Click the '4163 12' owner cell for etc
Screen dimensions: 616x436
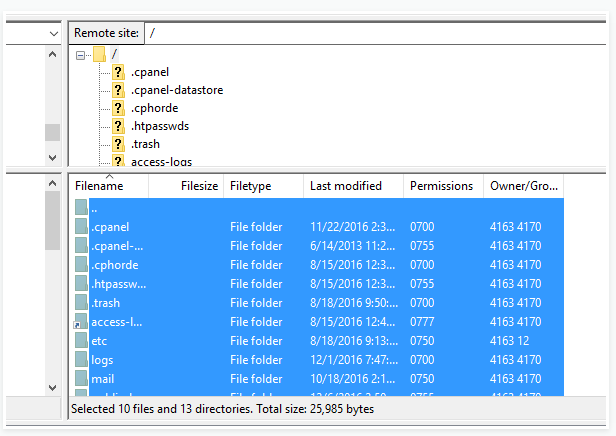point(510,341)
